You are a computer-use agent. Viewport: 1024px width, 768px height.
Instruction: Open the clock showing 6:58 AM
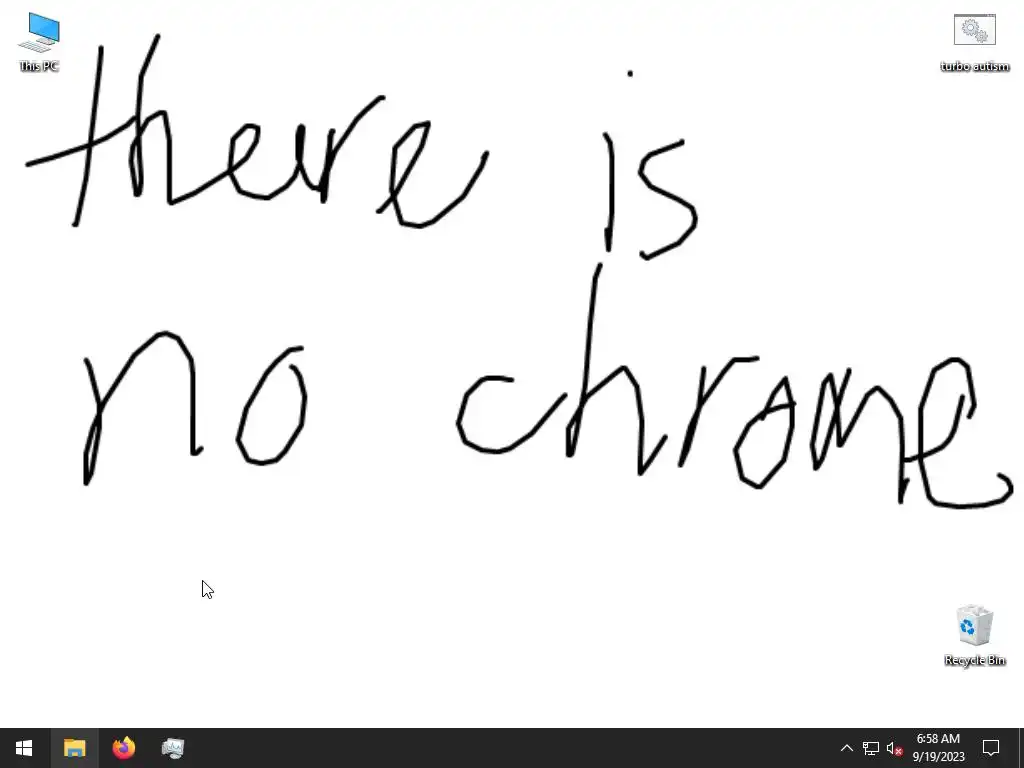(938, 748)
